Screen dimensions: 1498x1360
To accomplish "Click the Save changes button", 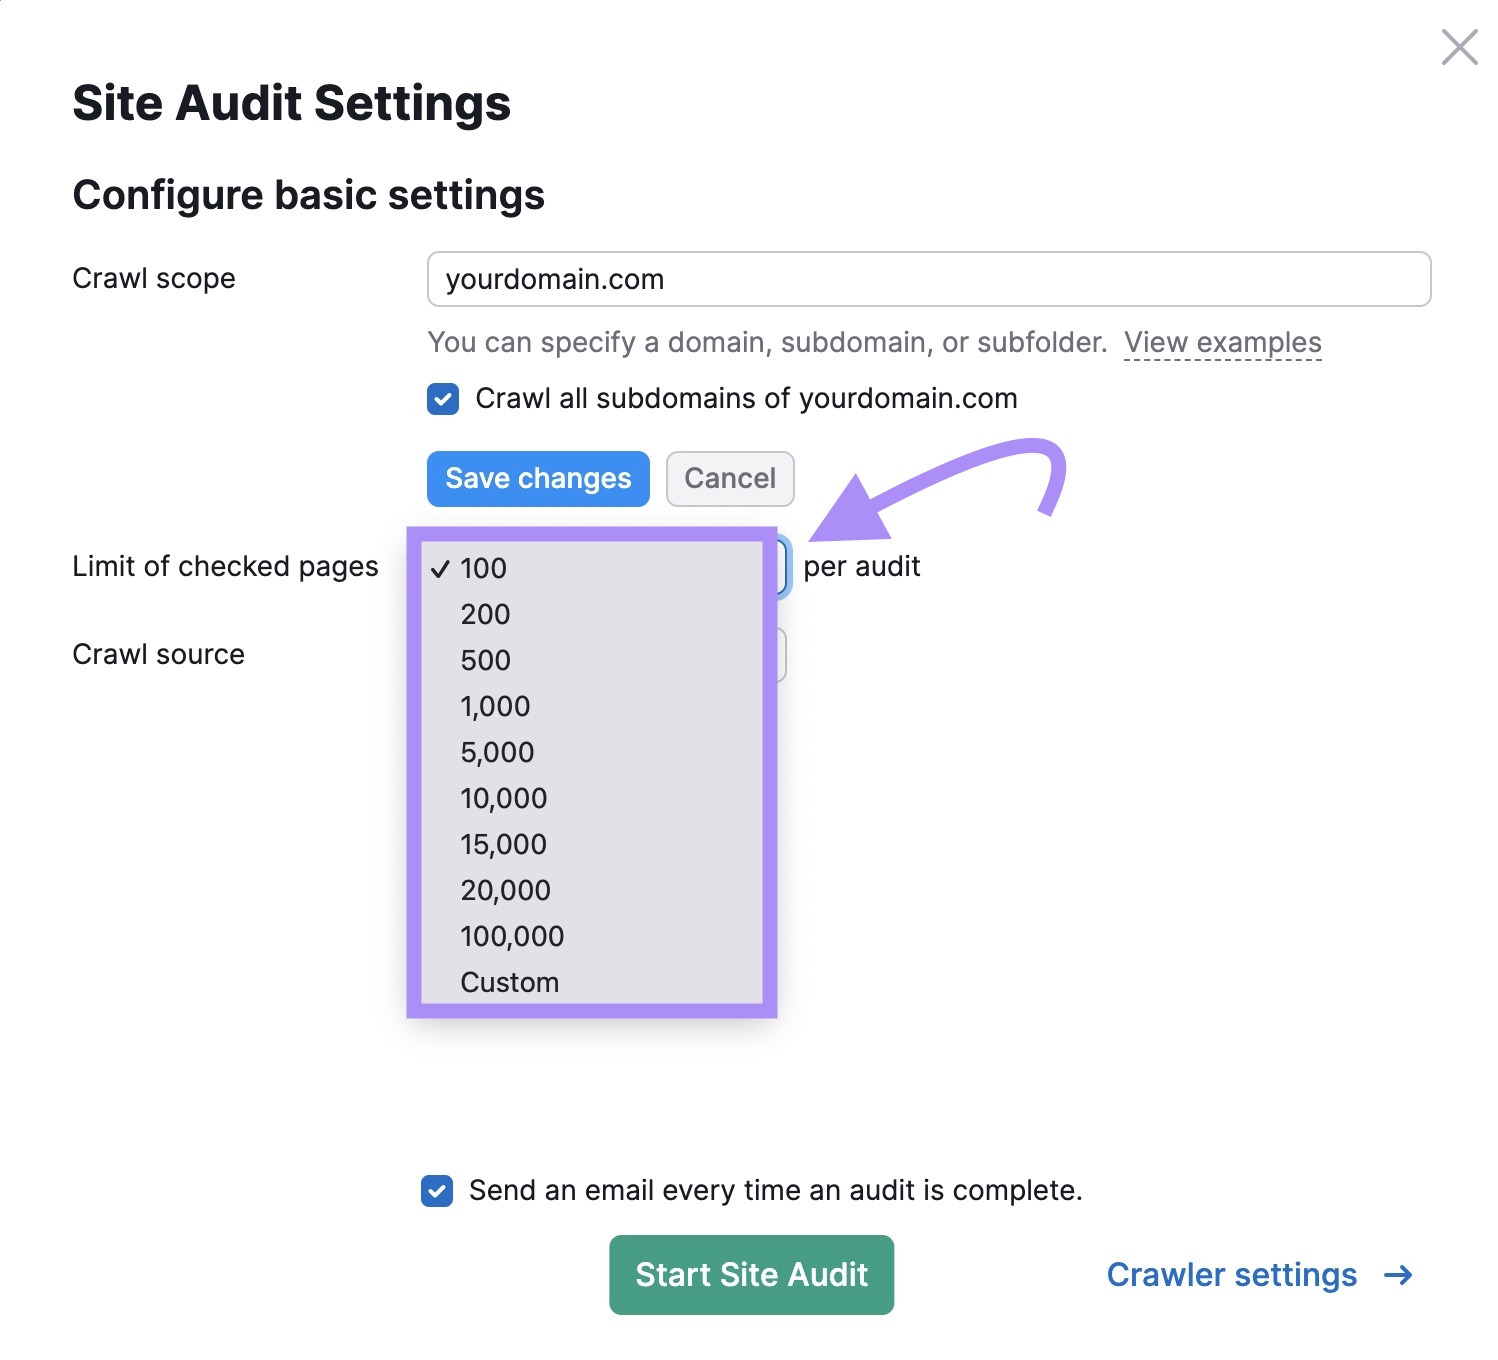I will [x=538, y=479].
